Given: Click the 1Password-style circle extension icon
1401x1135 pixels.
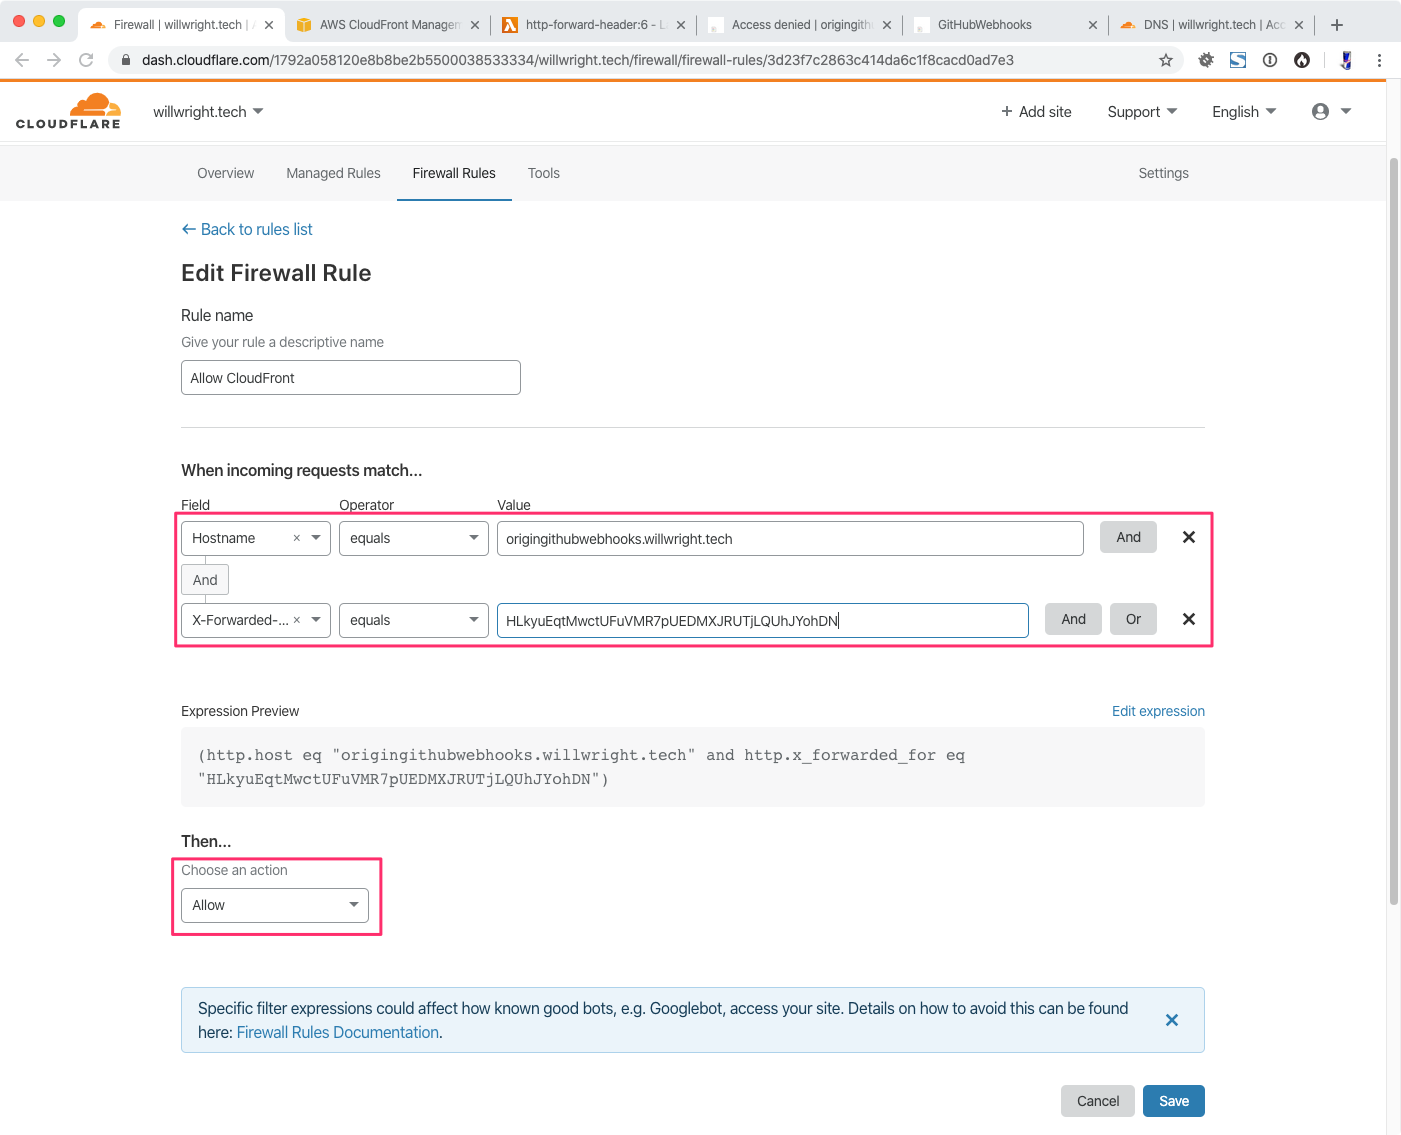Looking at the screenshot, I should pyautogui.click(x=1270, y=60).
